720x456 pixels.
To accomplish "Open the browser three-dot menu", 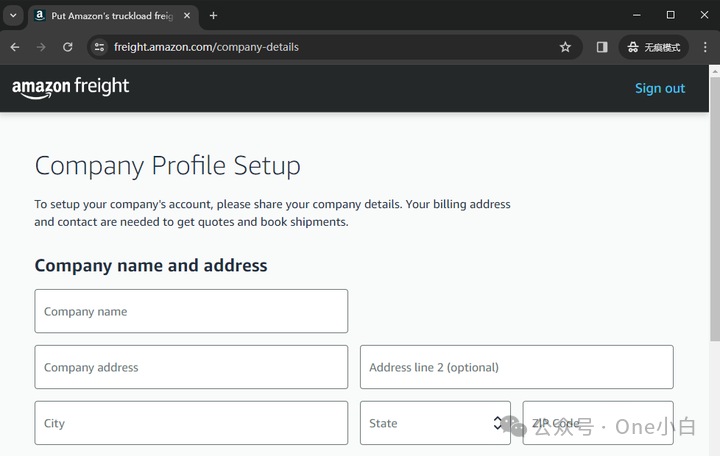I will click(x=705, y=47).
